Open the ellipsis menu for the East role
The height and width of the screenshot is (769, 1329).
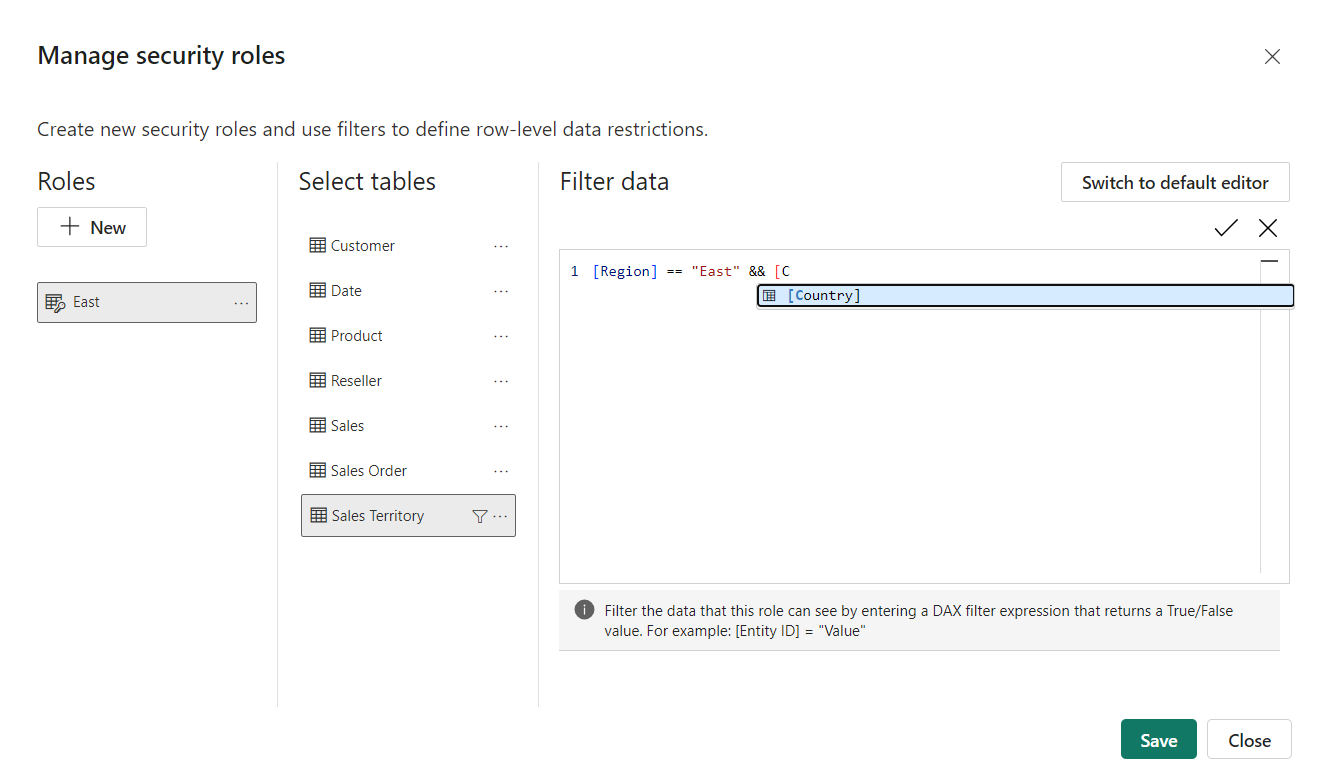[x=240, y=302]
